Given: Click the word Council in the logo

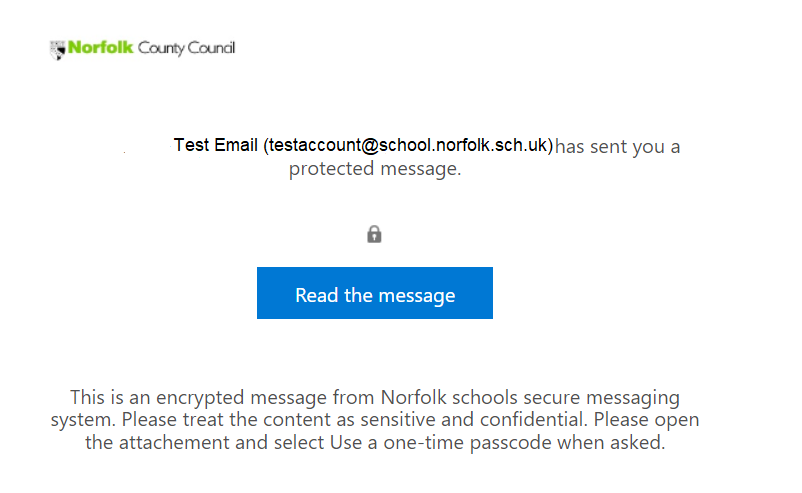Looking at the screenshot, I should pyautogui.click(x=211, y=48).
